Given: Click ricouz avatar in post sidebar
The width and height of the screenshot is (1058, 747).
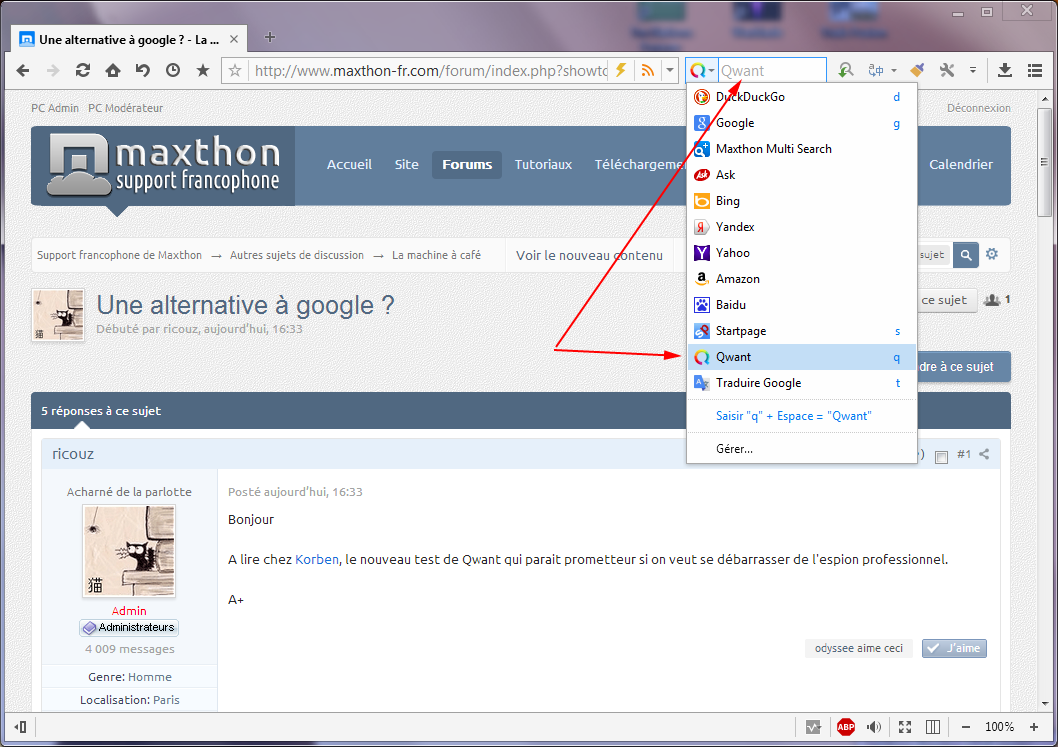Looking at the screenshot, I should [129, 551].
